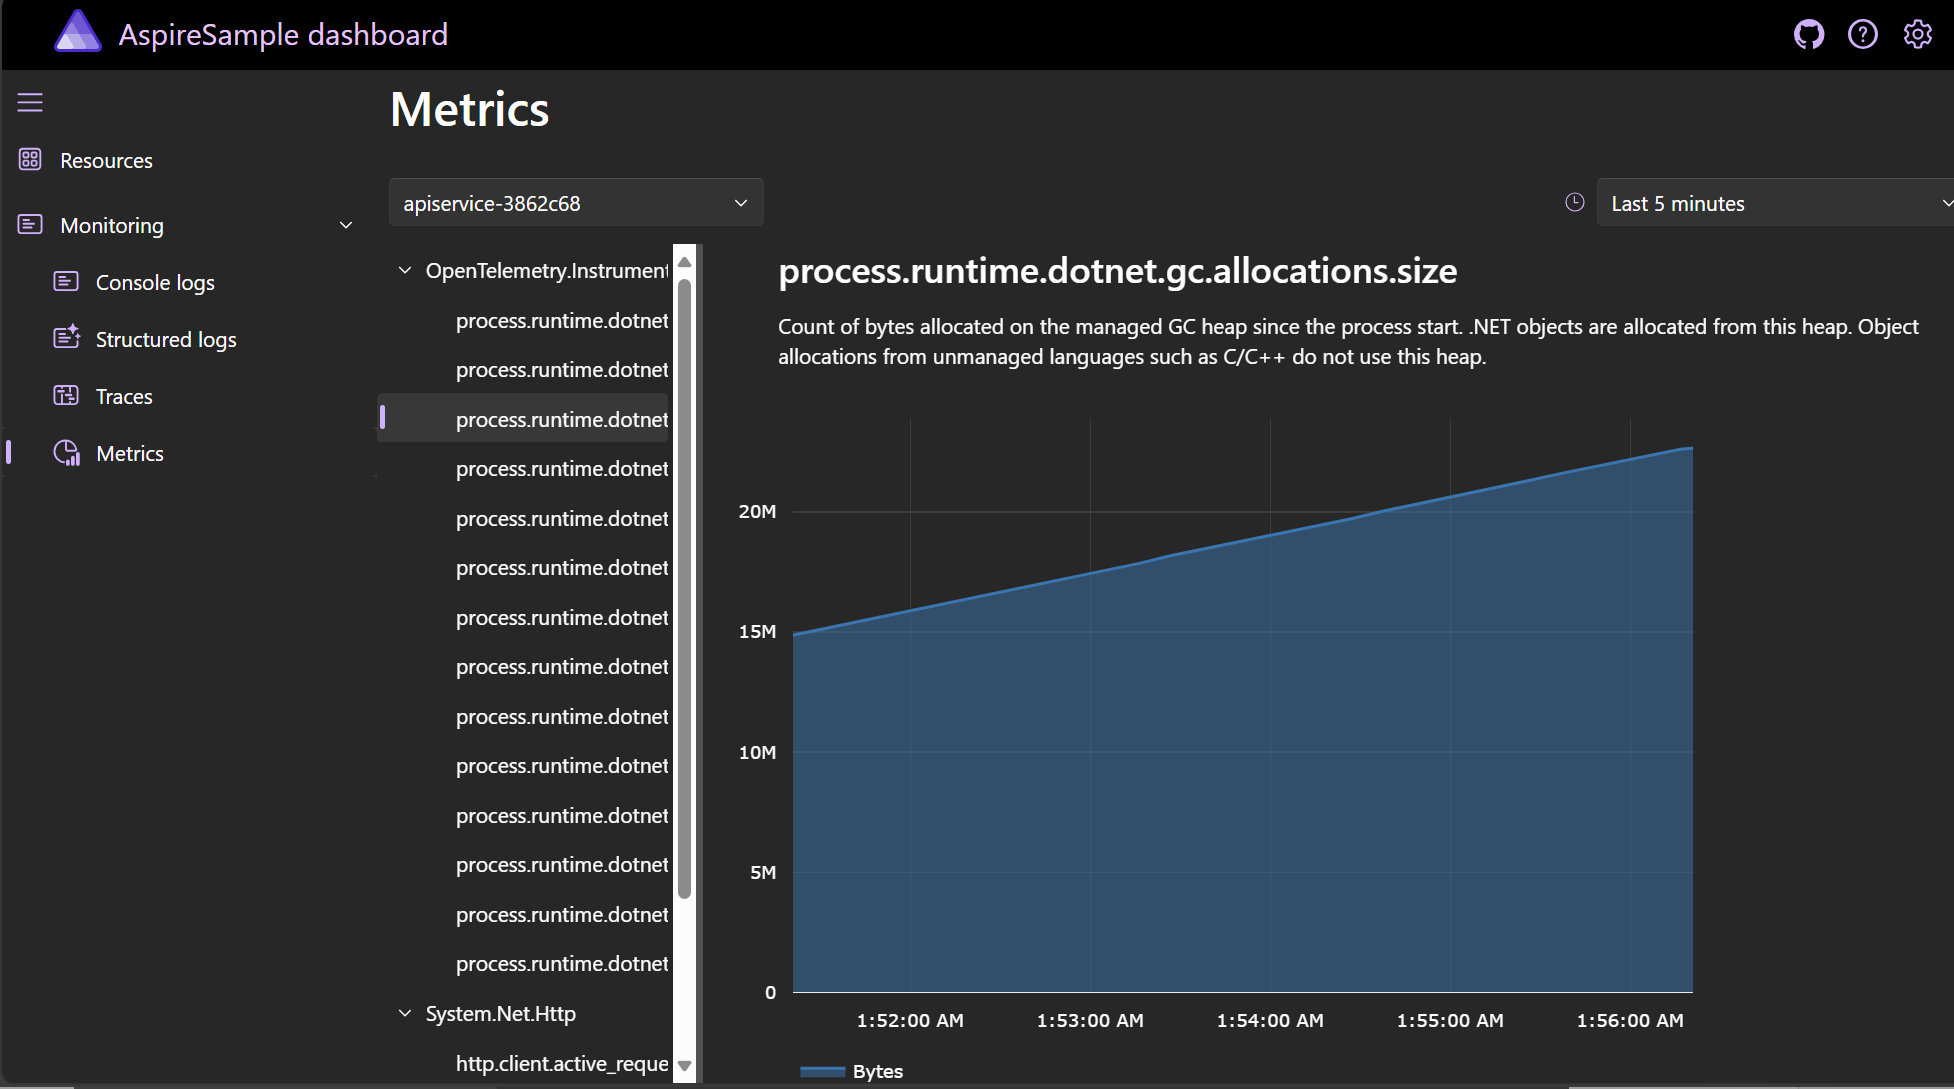Click the clock icon beside time range
The image size is (1954, 1089).
click(x=1575, y=203)
